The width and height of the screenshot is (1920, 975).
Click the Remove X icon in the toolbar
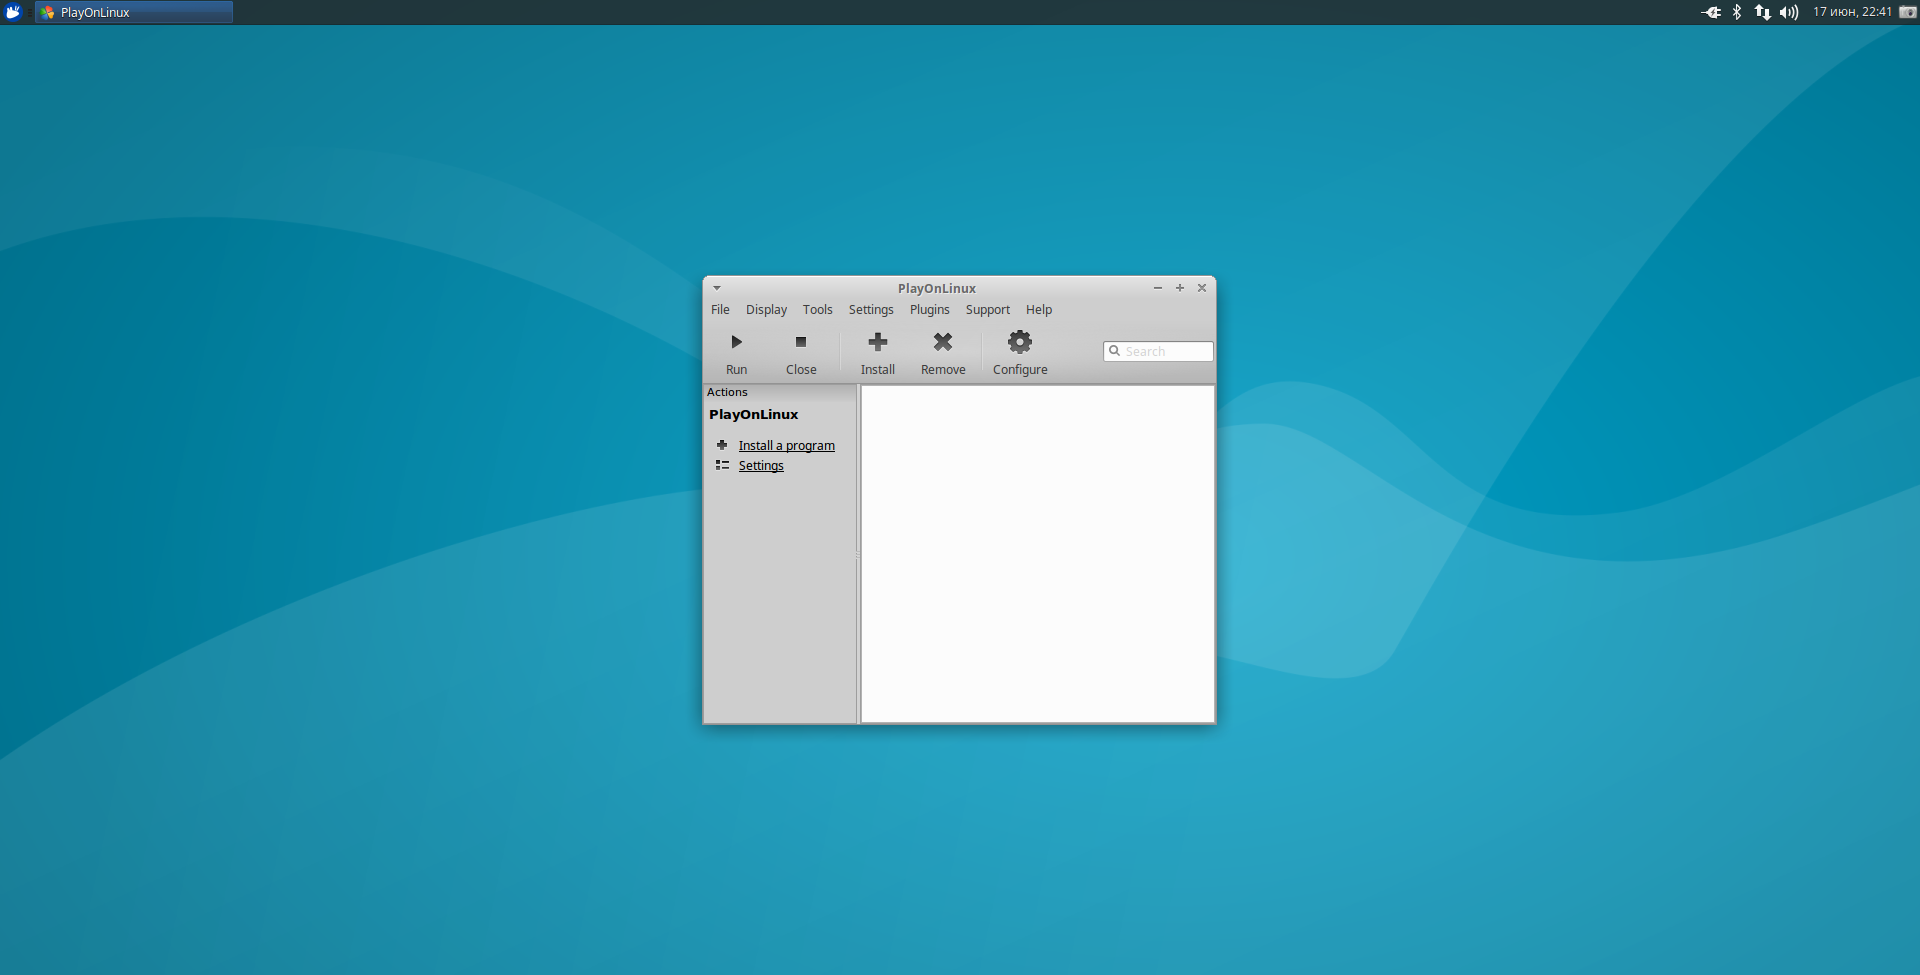(x=943, y=342)
